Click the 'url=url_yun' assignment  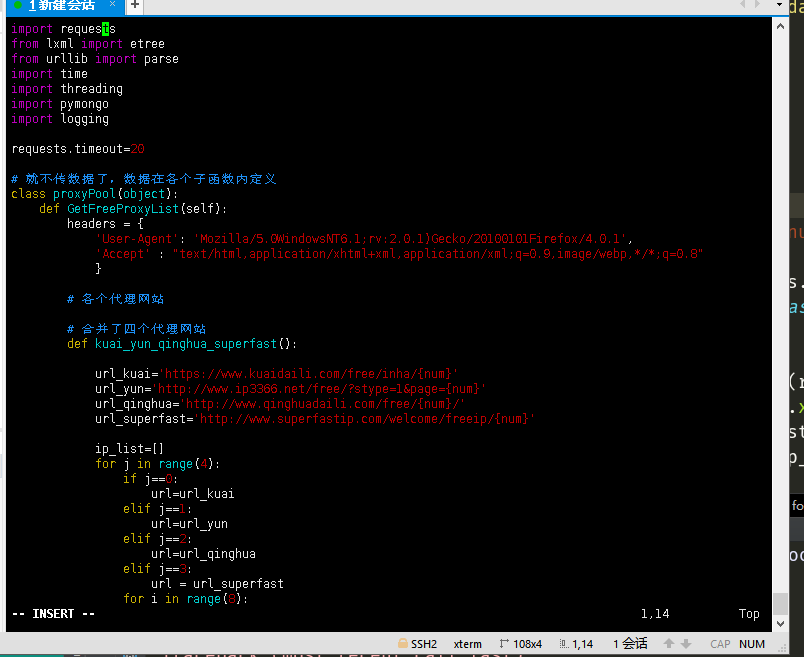189,524
